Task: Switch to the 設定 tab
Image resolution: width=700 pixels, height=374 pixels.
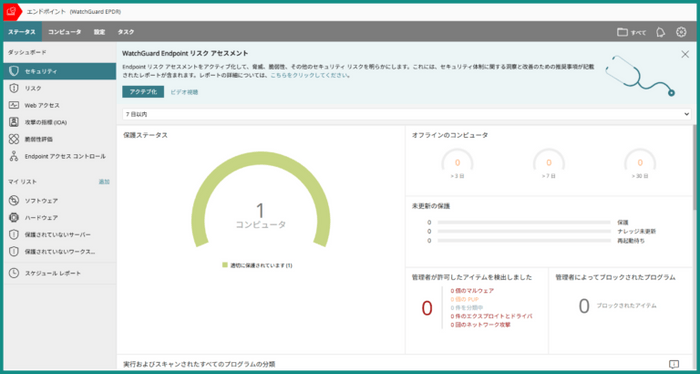Action: point(100,32)
